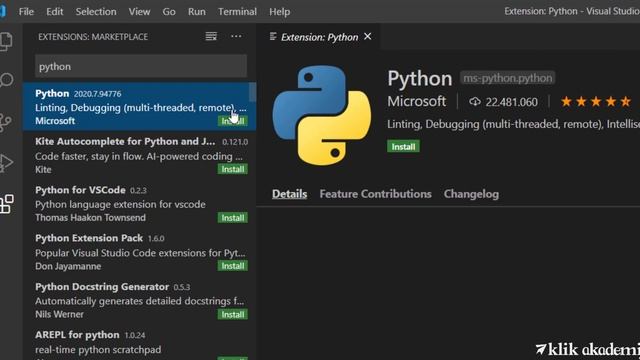Open the Terminal menu

click(x=237, y=11)
